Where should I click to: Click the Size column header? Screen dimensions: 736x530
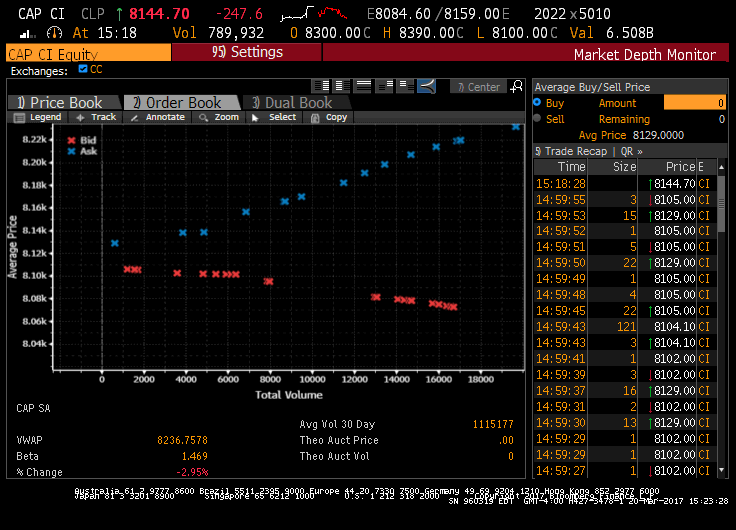(613, 167)
